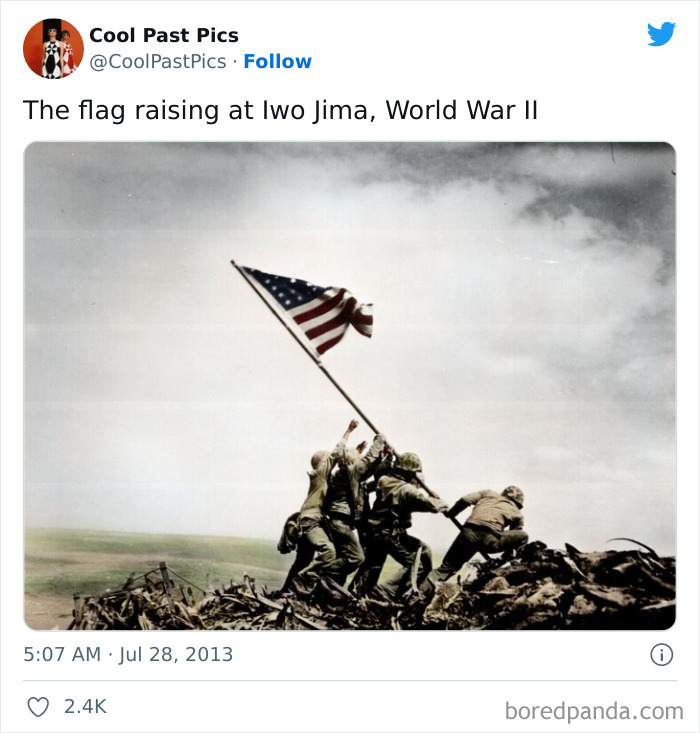
Task: Visit the boredpanda.com watermark
Action: click(594, 711)
